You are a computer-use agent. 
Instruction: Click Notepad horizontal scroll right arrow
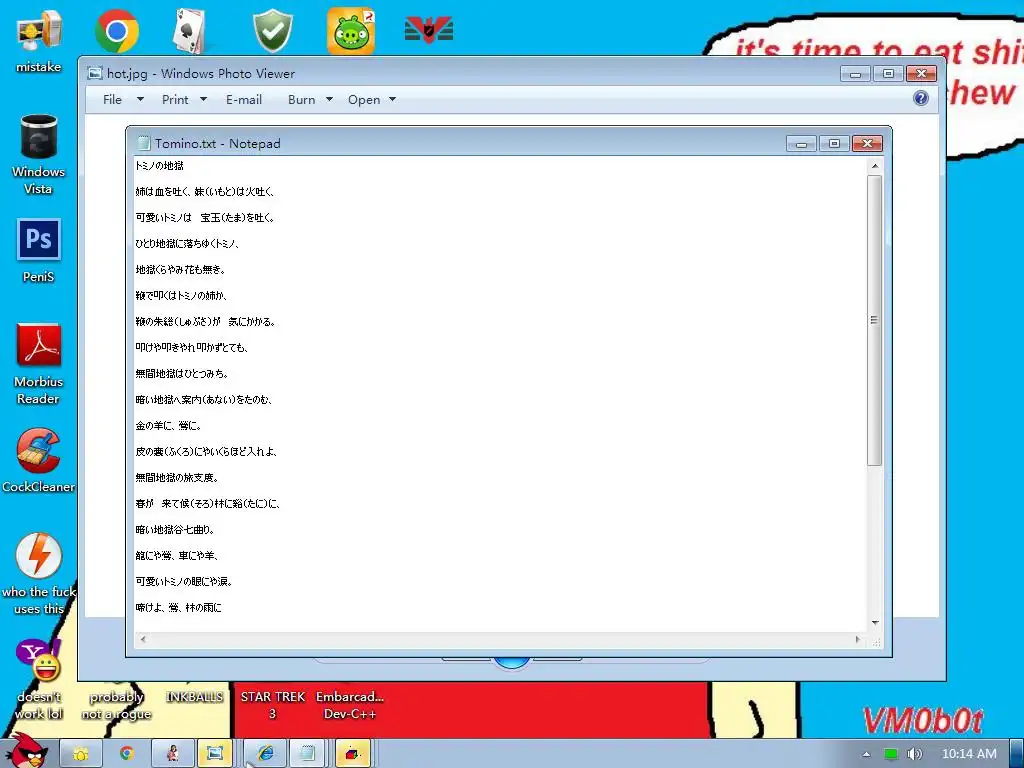858,639
